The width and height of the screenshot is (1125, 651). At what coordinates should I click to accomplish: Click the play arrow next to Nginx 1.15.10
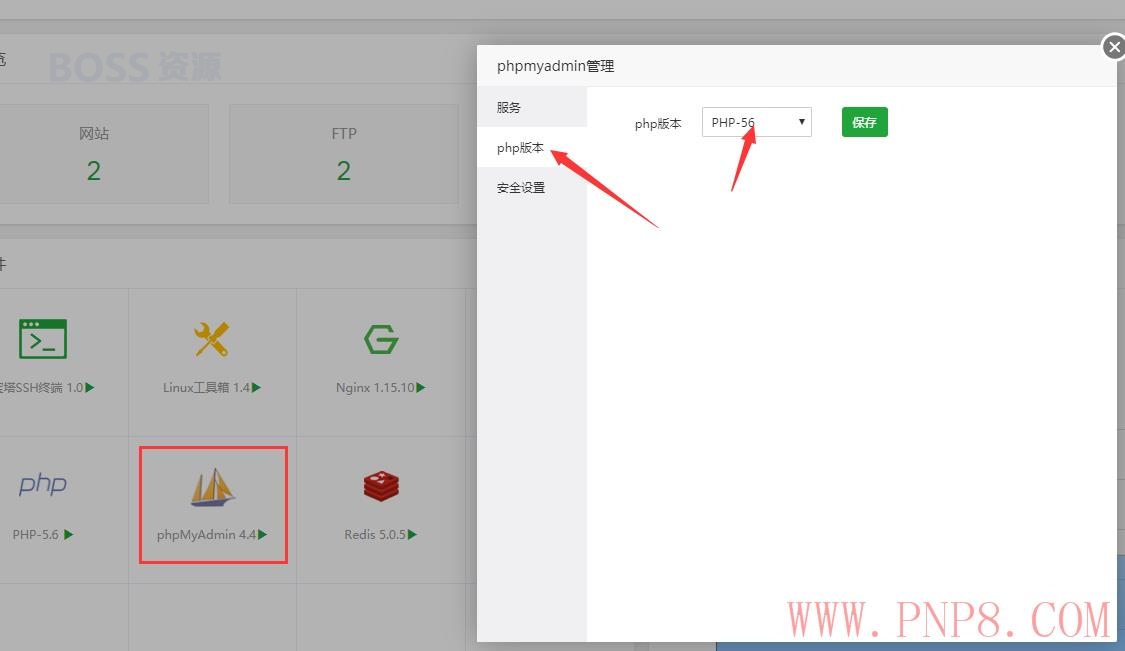tap(421, 388)
